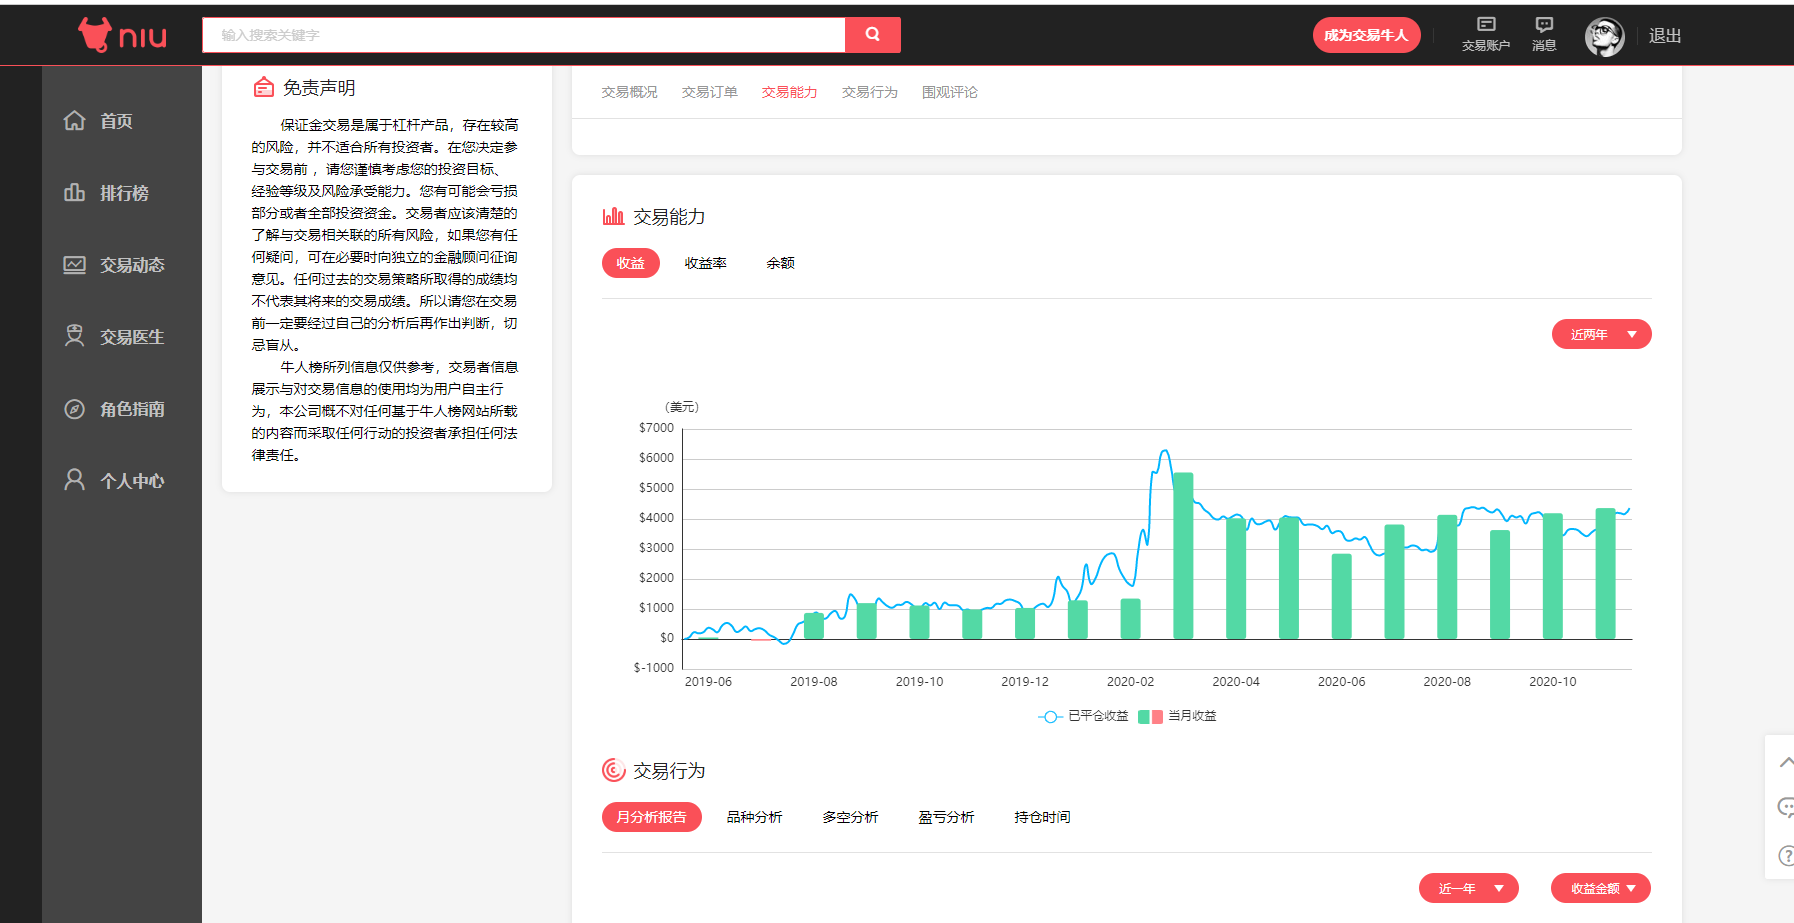The image size is (1794, 923).
Task: Click the 免责声明 disclaimer icon
Action: click(x=263, y=87)
